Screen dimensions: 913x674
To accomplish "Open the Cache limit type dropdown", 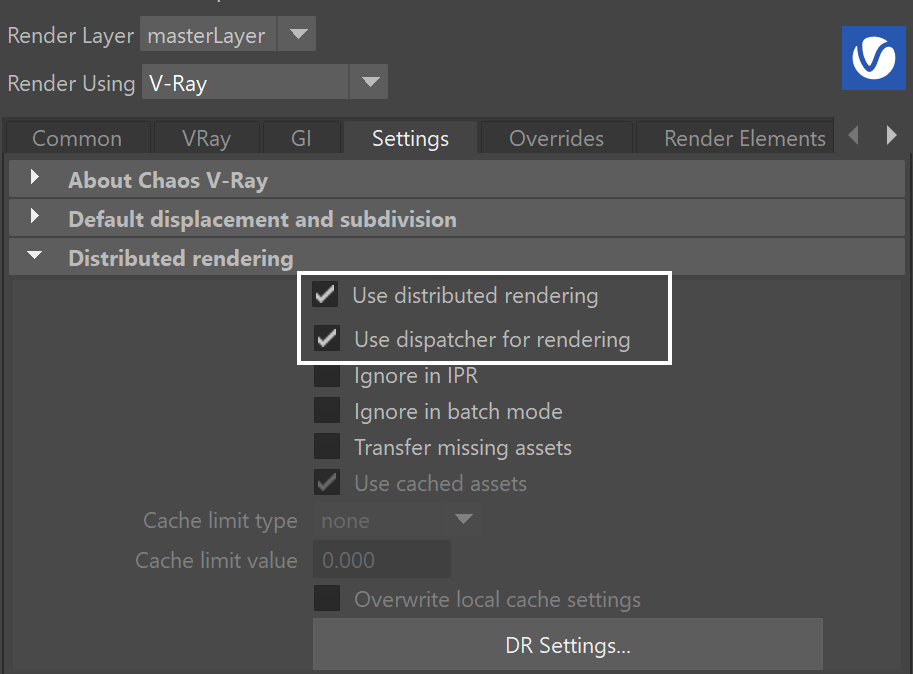I will pyautogui.click(x=397, y=520).
